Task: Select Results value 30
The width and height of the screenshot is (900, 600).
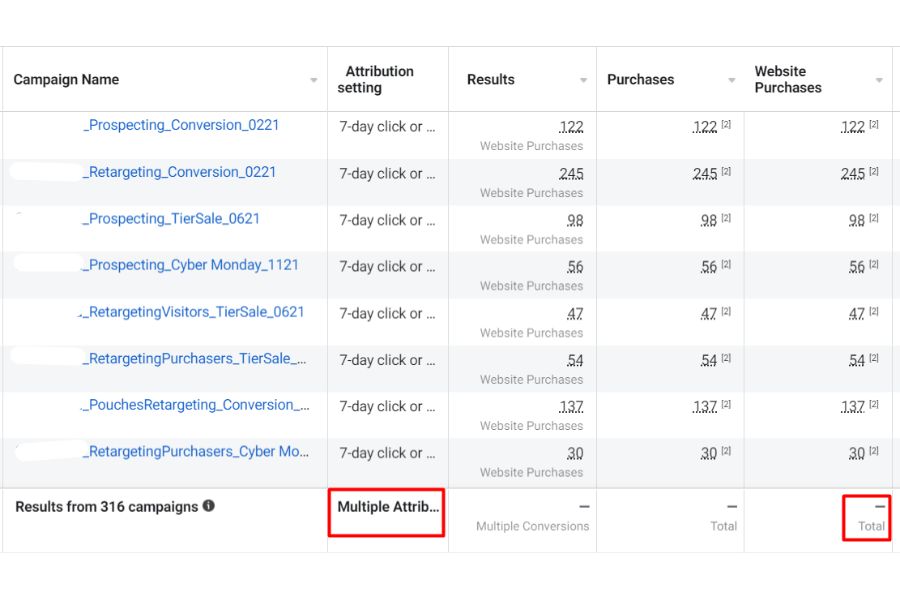Action: pyautogui.click(x=575, y=453)
